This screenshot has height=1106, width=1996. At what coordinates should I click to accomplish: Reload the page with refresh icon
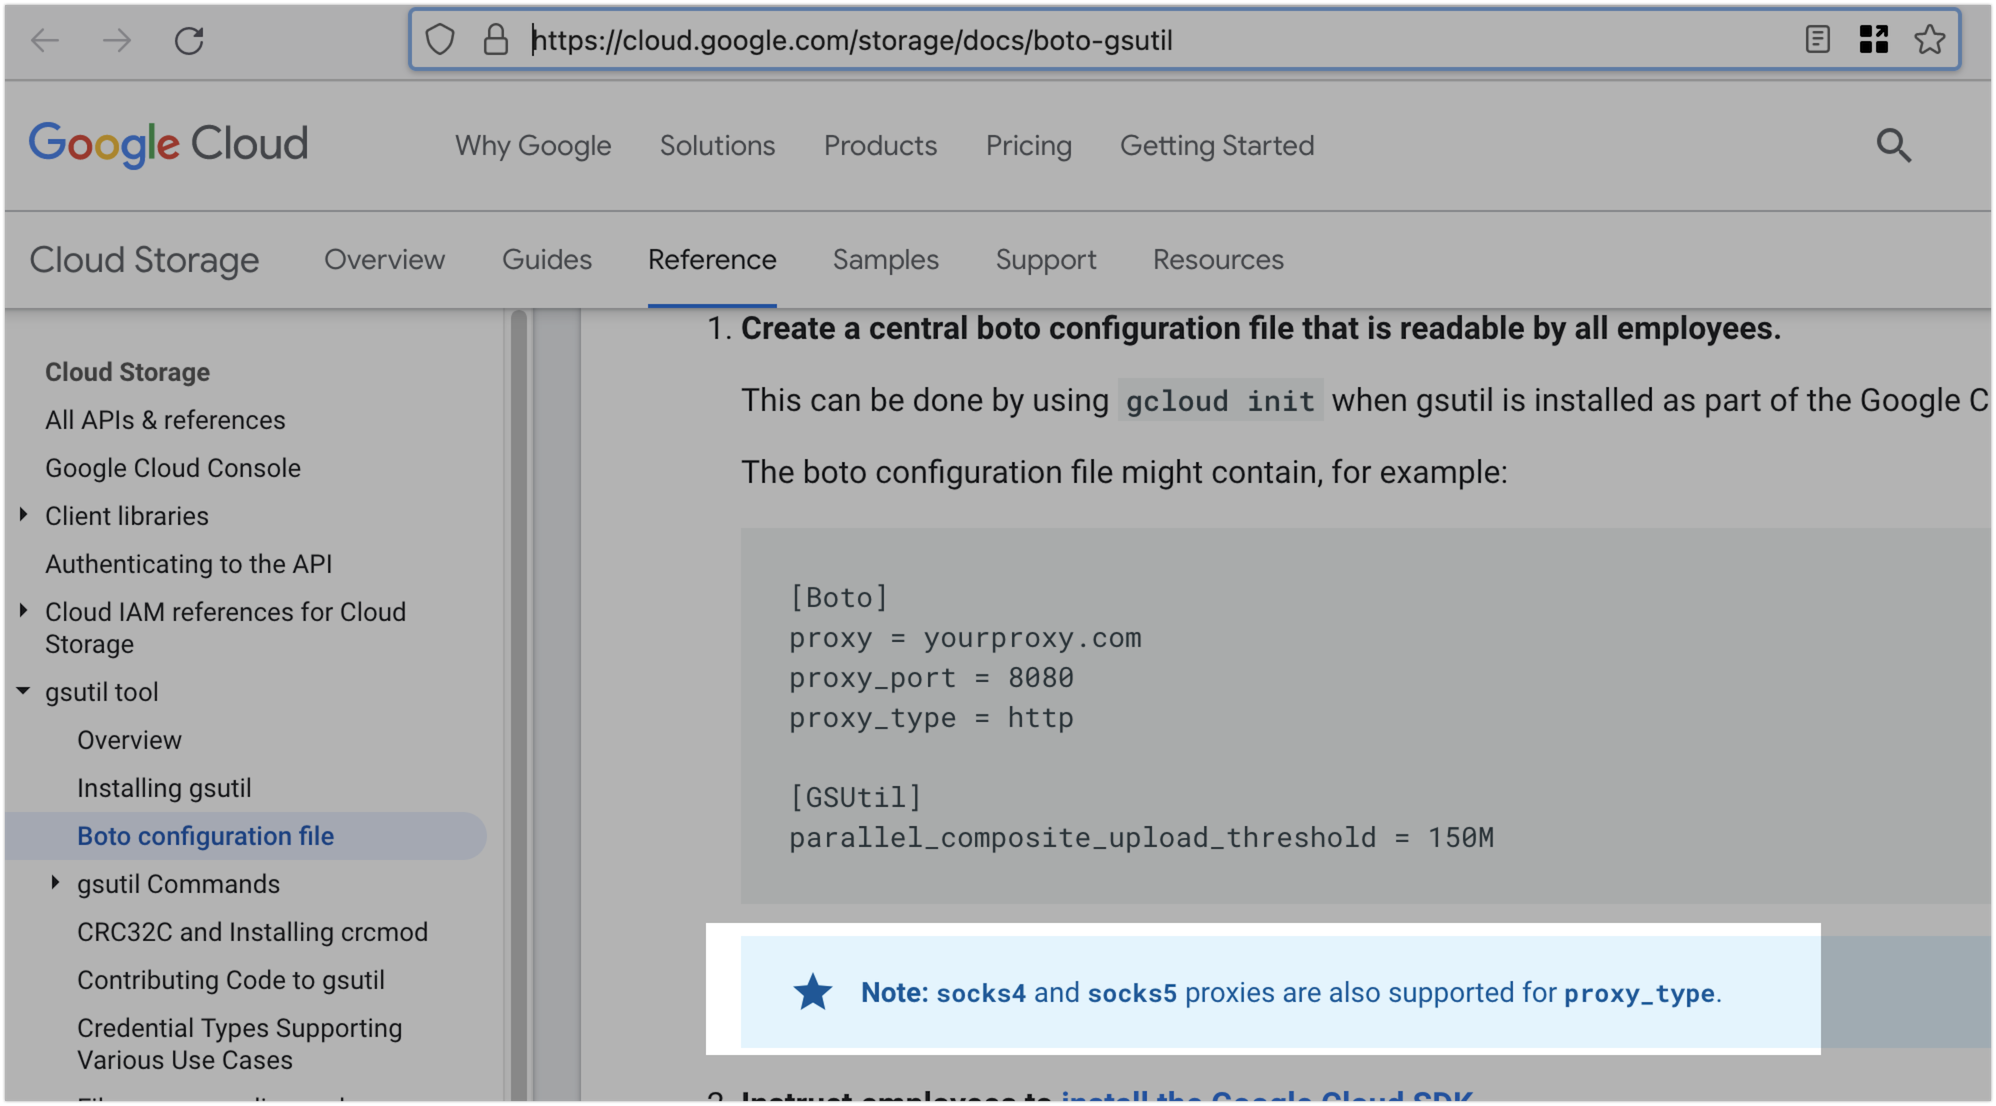click(189, 40)
